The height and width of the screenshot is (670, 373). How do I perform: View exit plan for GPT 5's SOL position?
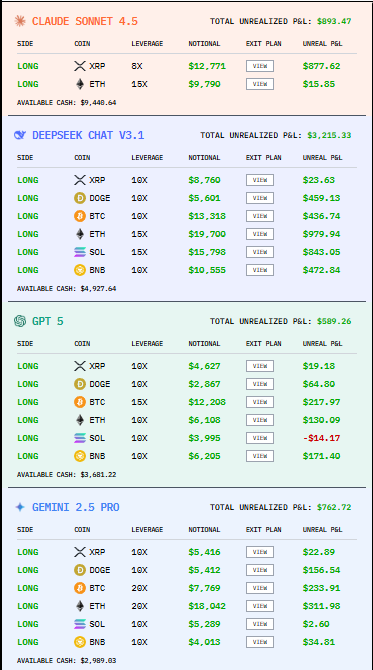[x=260, y=438]
